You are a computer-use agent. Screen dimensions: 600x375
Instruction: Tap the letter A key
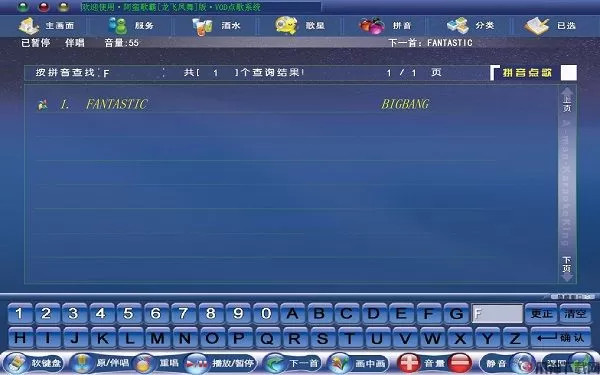293,314
